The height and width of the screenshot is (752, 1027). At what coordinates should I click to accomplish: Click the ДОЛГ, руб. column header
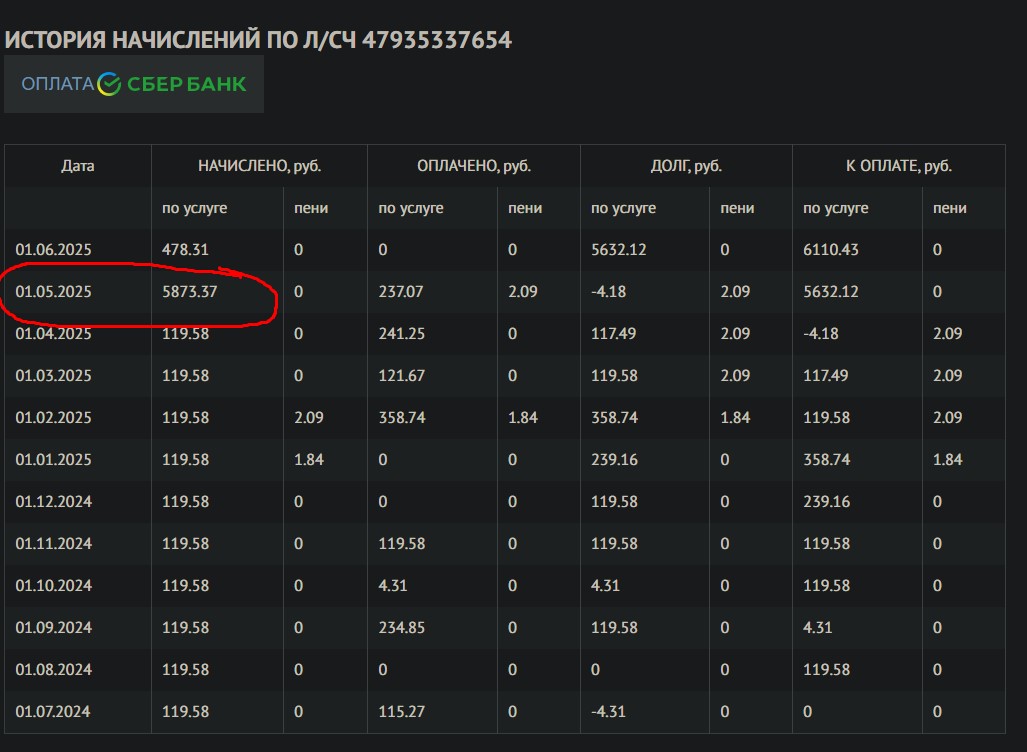pos(686,166)
